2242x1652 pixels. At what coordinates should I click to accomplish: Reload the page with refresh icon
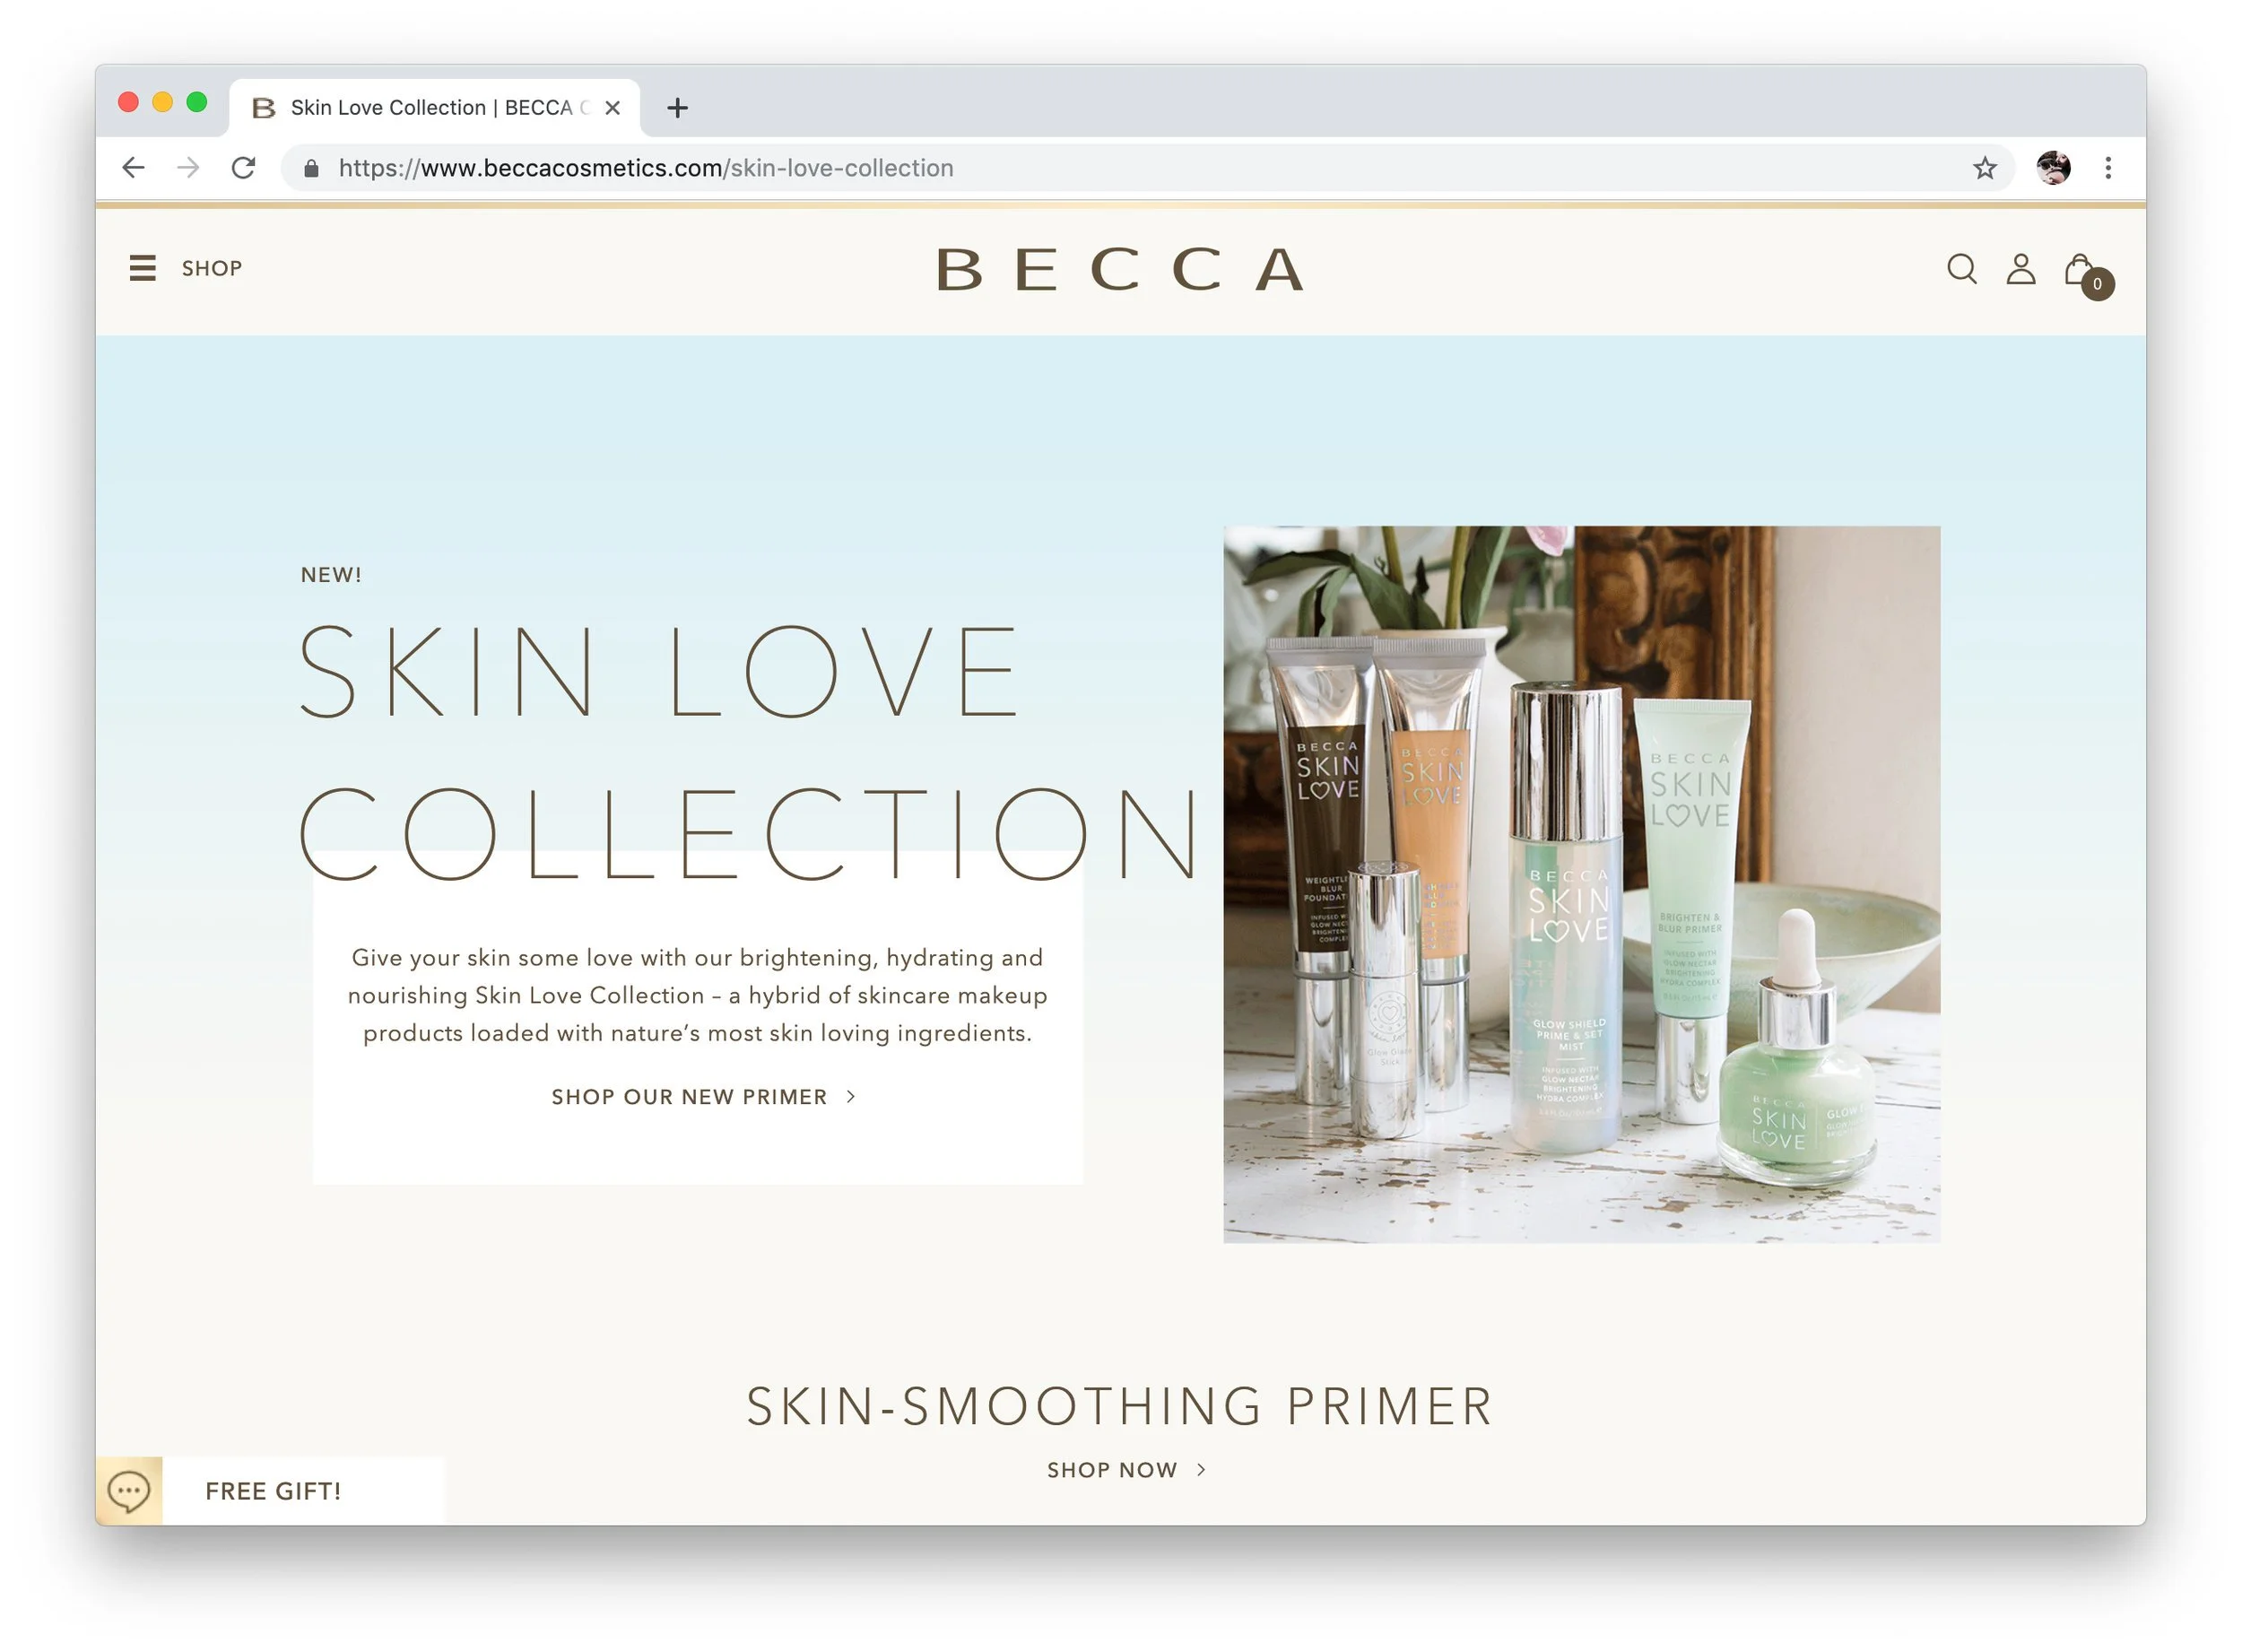click(x=243, y=168)
